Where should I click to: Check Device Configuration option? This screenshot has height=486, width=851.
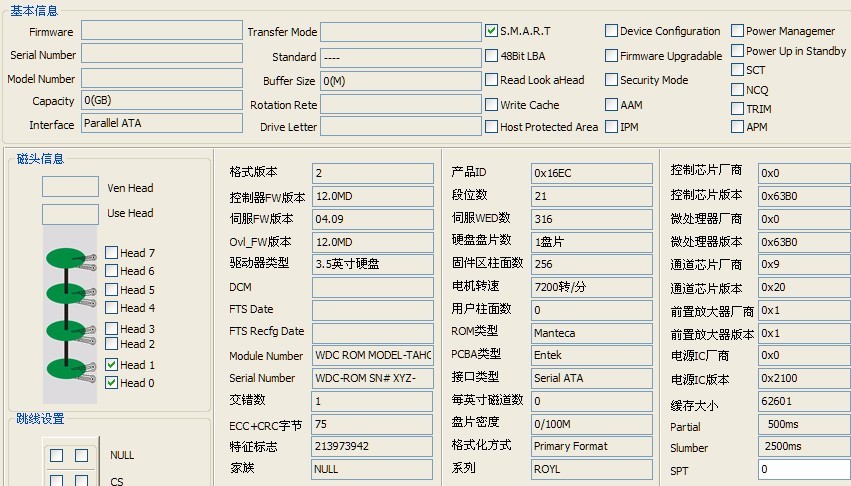(x=611, y=31)
